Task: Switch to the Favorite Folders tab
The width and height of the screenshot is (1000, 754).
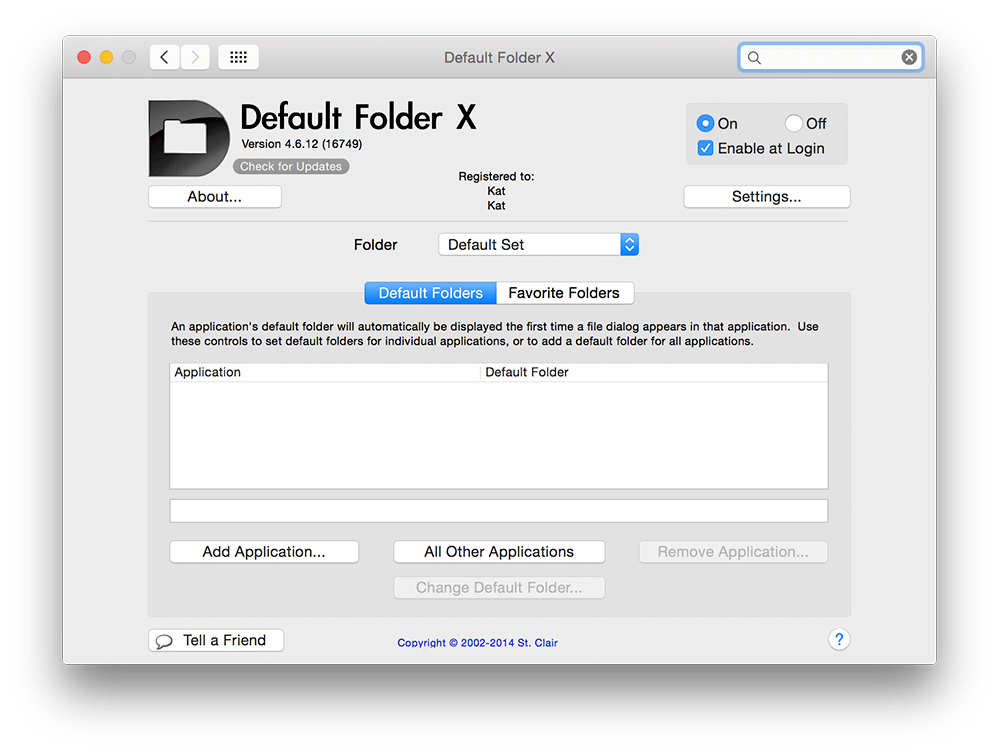Action: click(x=564, y=293)
